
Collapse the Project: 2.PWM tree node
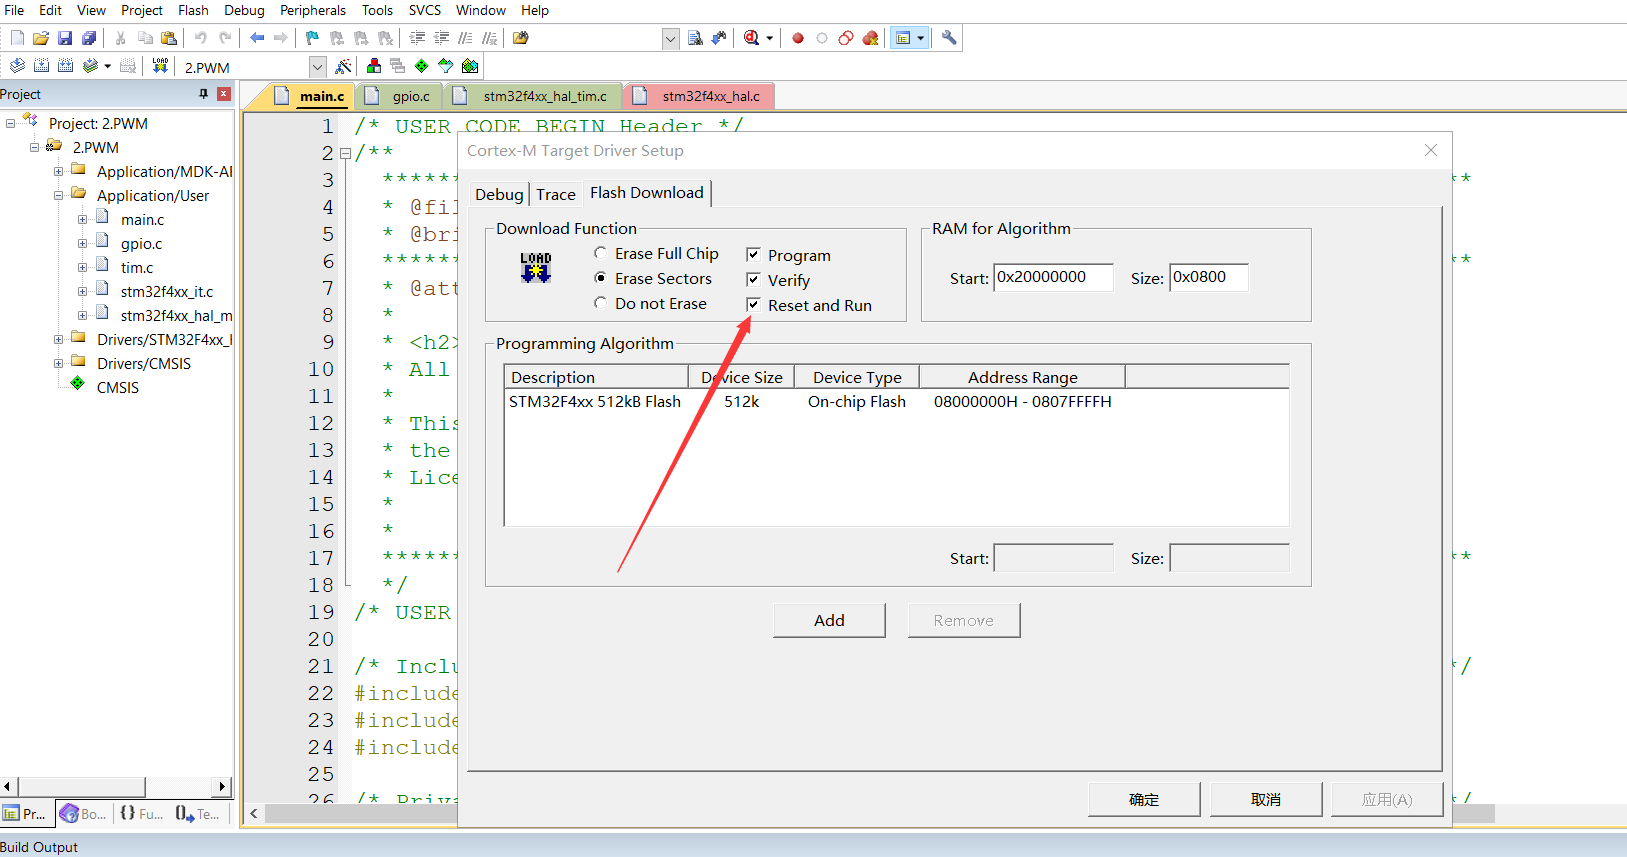[10, 123]
